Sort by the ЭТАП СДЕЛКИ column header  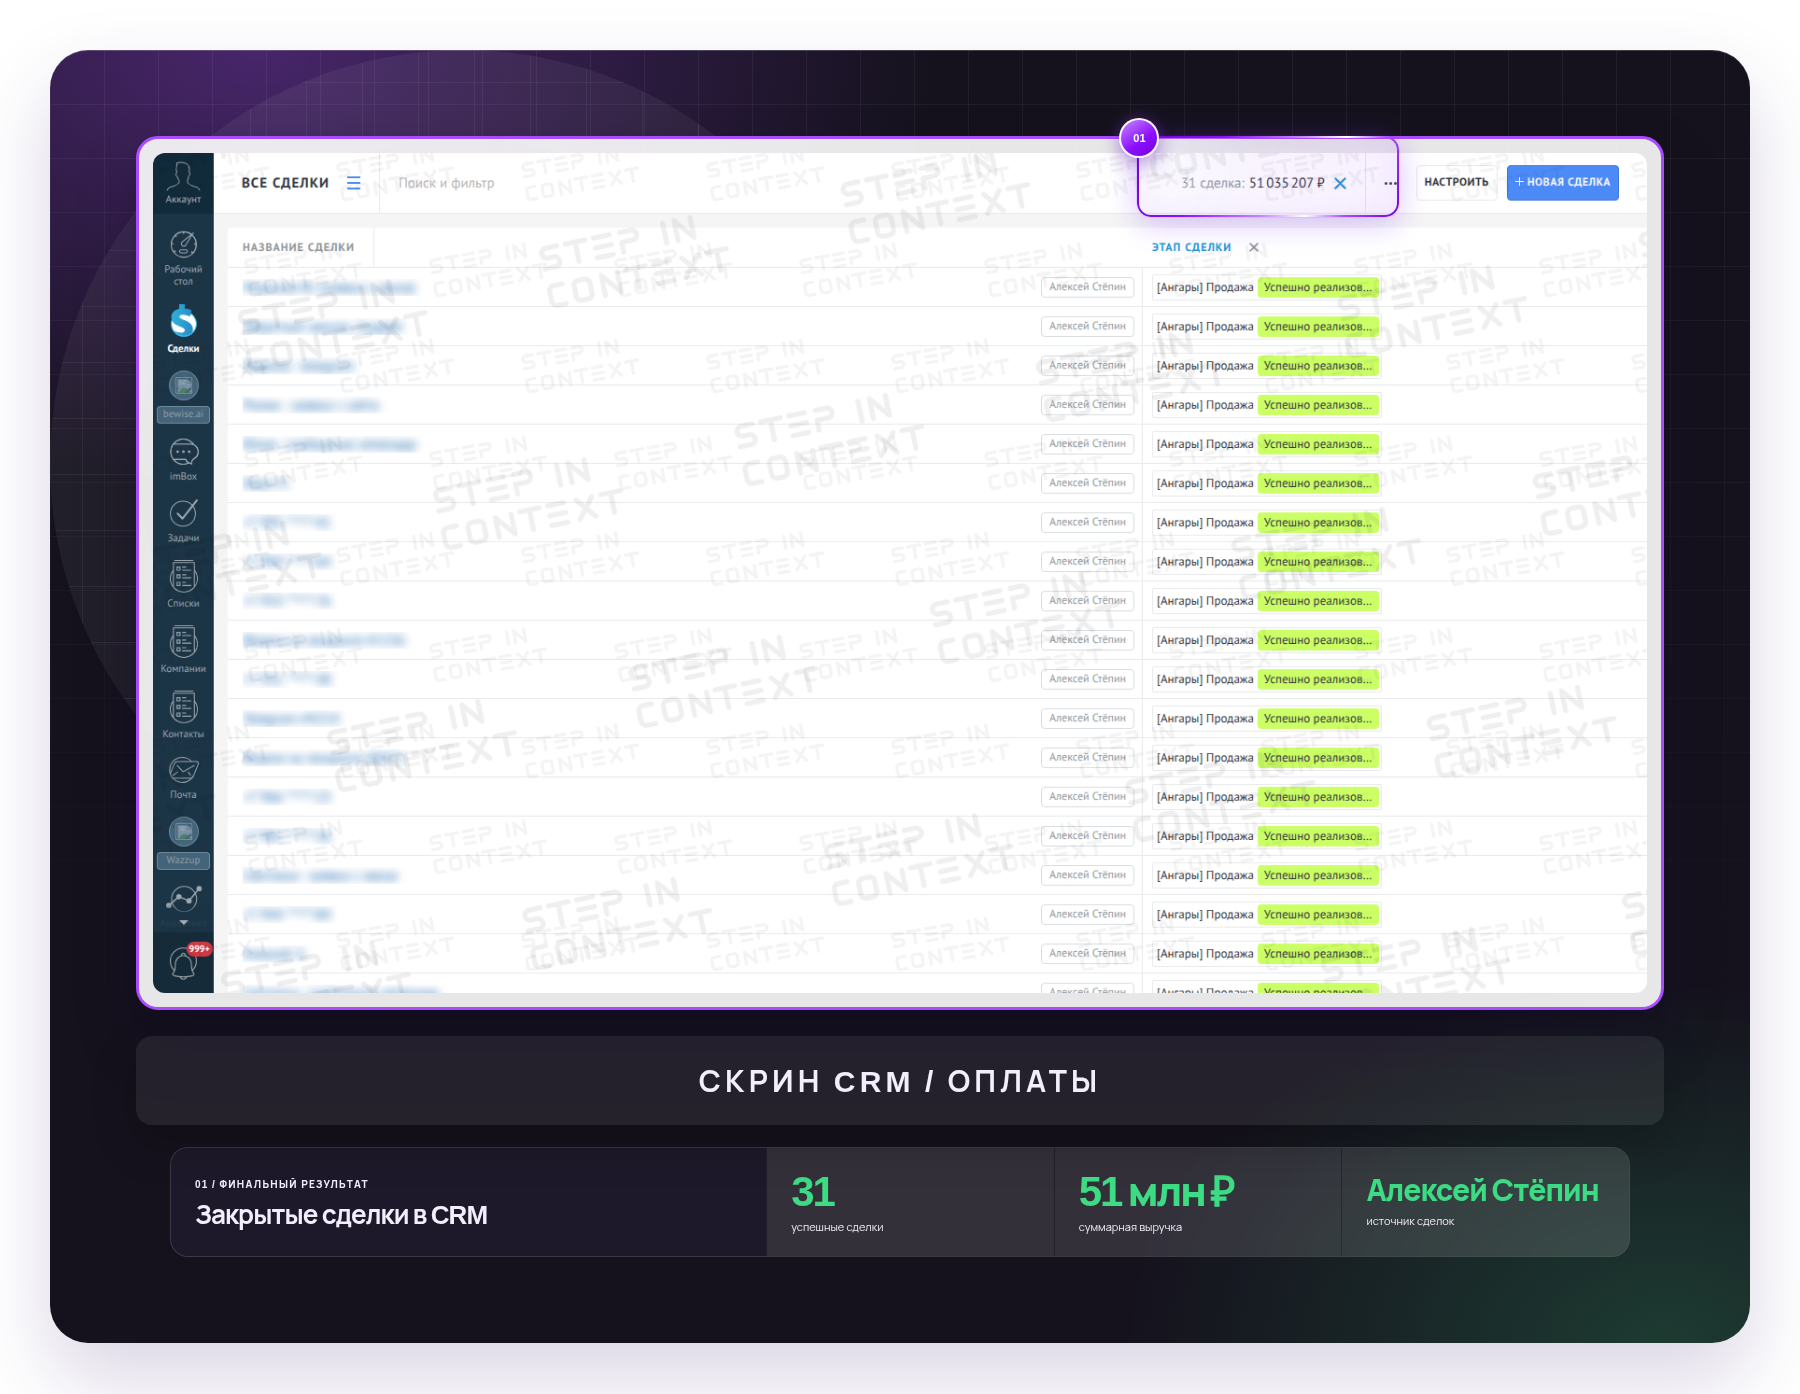coord(1191,247)
